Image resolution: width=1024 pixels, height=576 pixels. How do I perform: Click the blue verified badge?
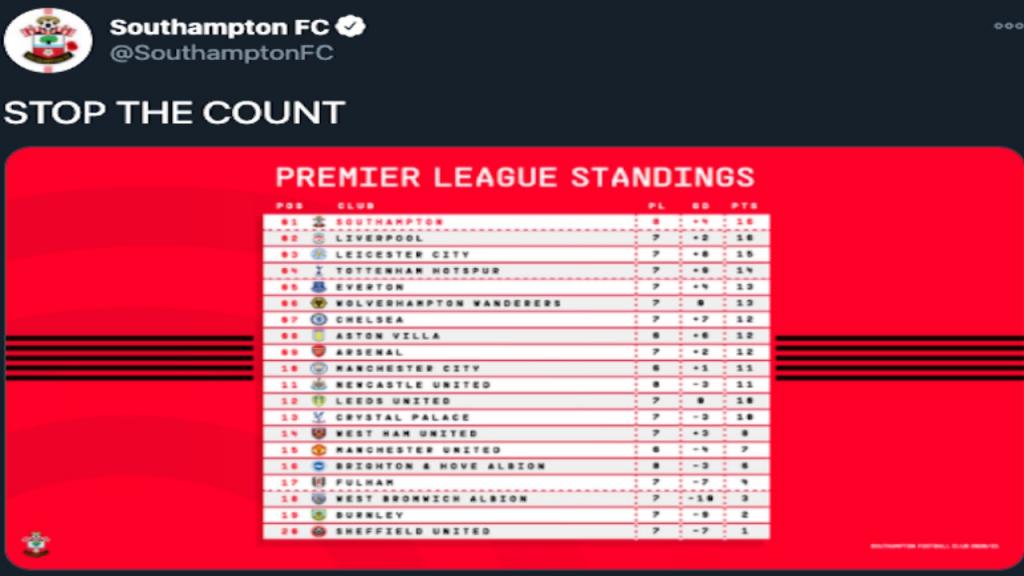pos(354,26)
